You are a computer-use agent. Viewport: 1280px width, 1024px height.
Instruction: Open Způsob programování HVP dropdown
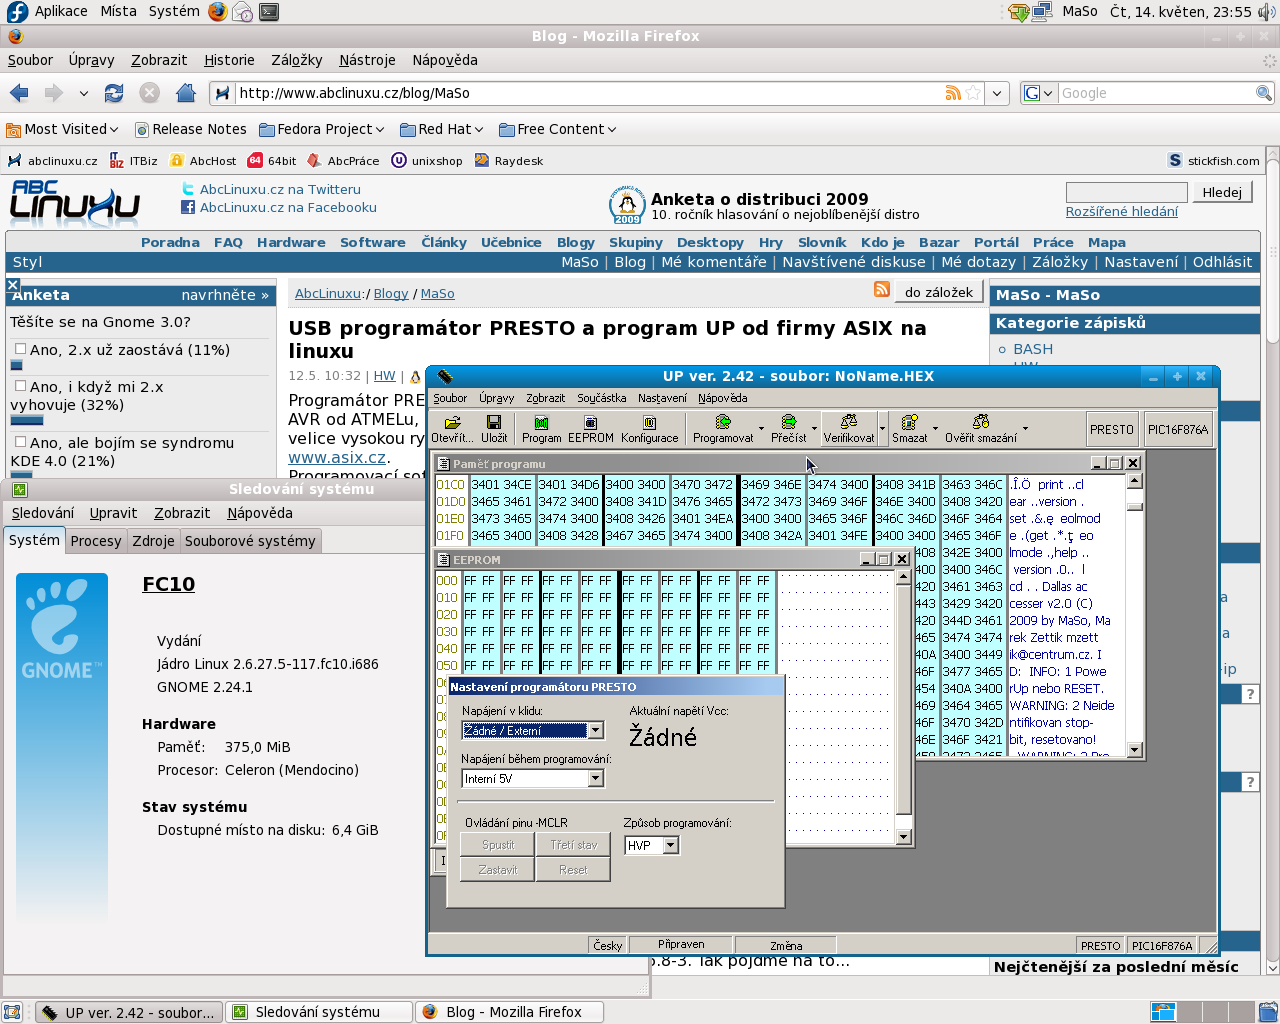tap(671, 846)
